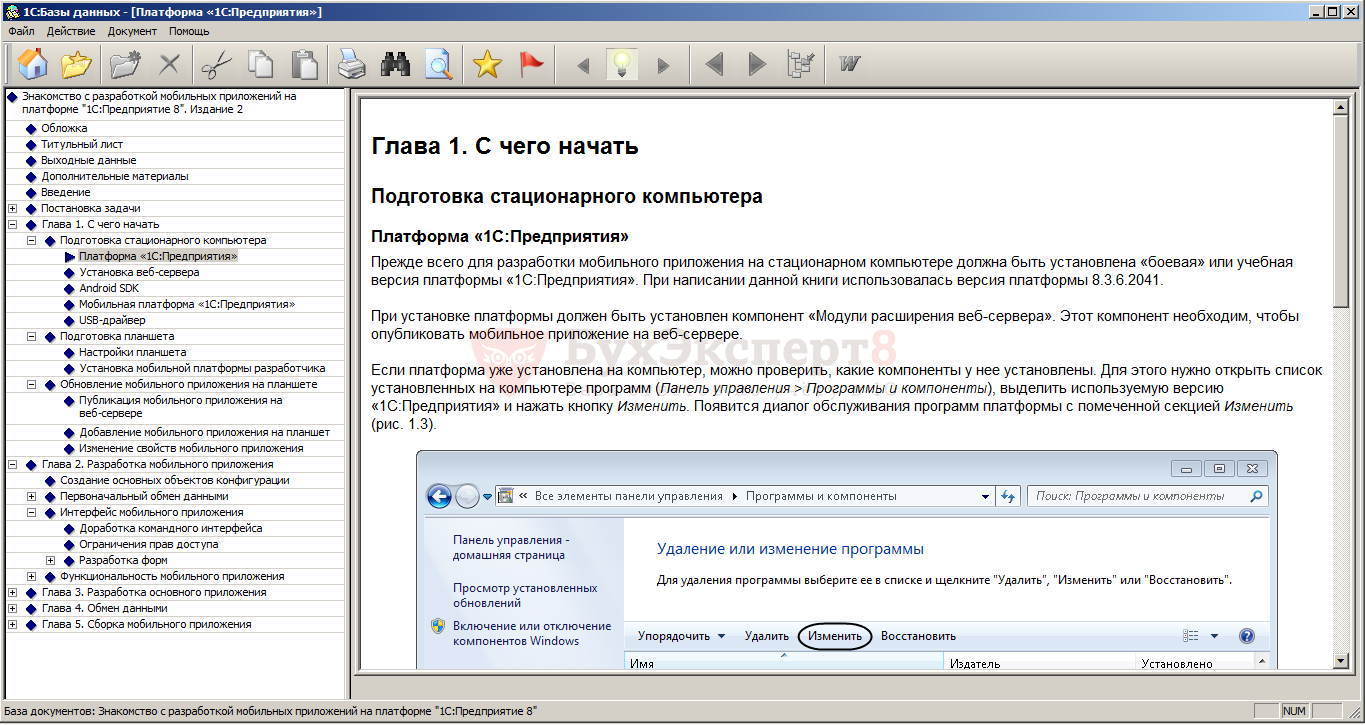This screenshot has height=725, width=1365.
Task: Open the Действие menu
Action: 71,31
